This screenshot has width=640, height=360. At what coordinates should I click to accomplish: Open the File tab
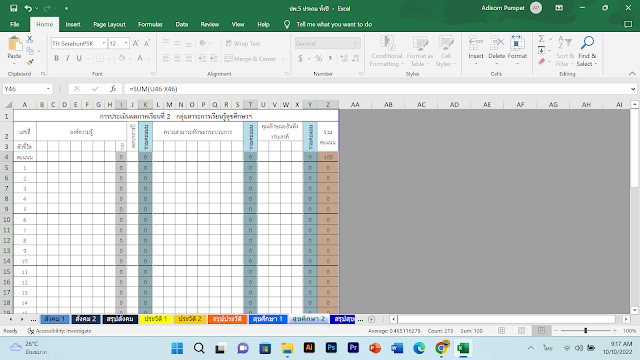click(15, 24)
